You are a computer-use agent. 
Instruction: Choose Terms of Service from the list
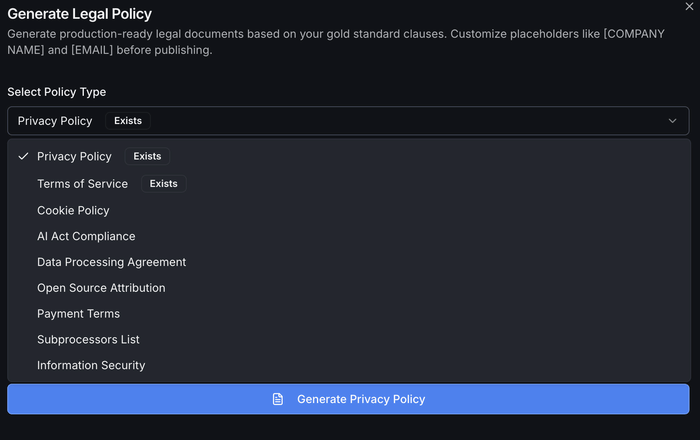82,184
